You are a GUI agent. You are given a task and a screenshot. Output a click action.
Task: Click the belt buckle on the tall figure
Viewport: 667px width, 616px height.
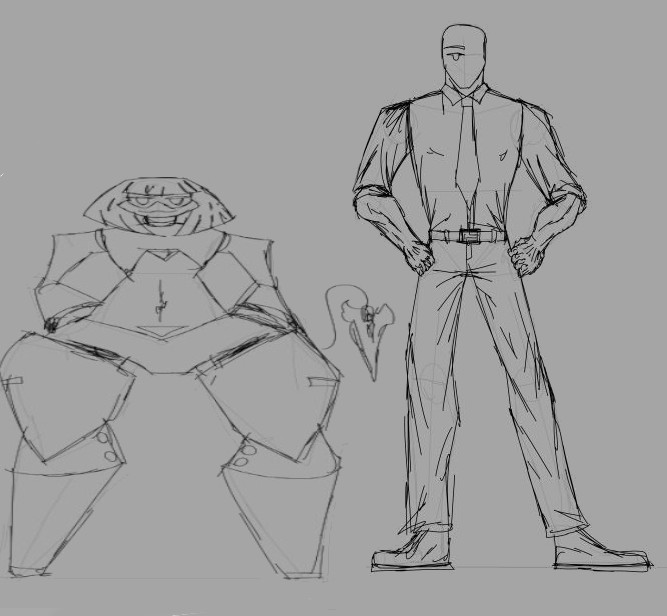tap(469, 236)
